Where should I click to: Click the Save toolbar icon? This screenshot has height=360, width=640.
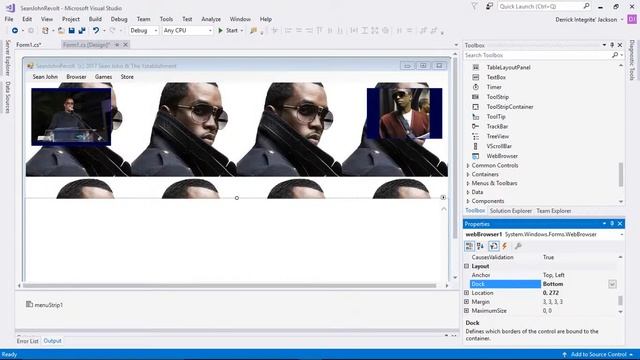[71, 31]
